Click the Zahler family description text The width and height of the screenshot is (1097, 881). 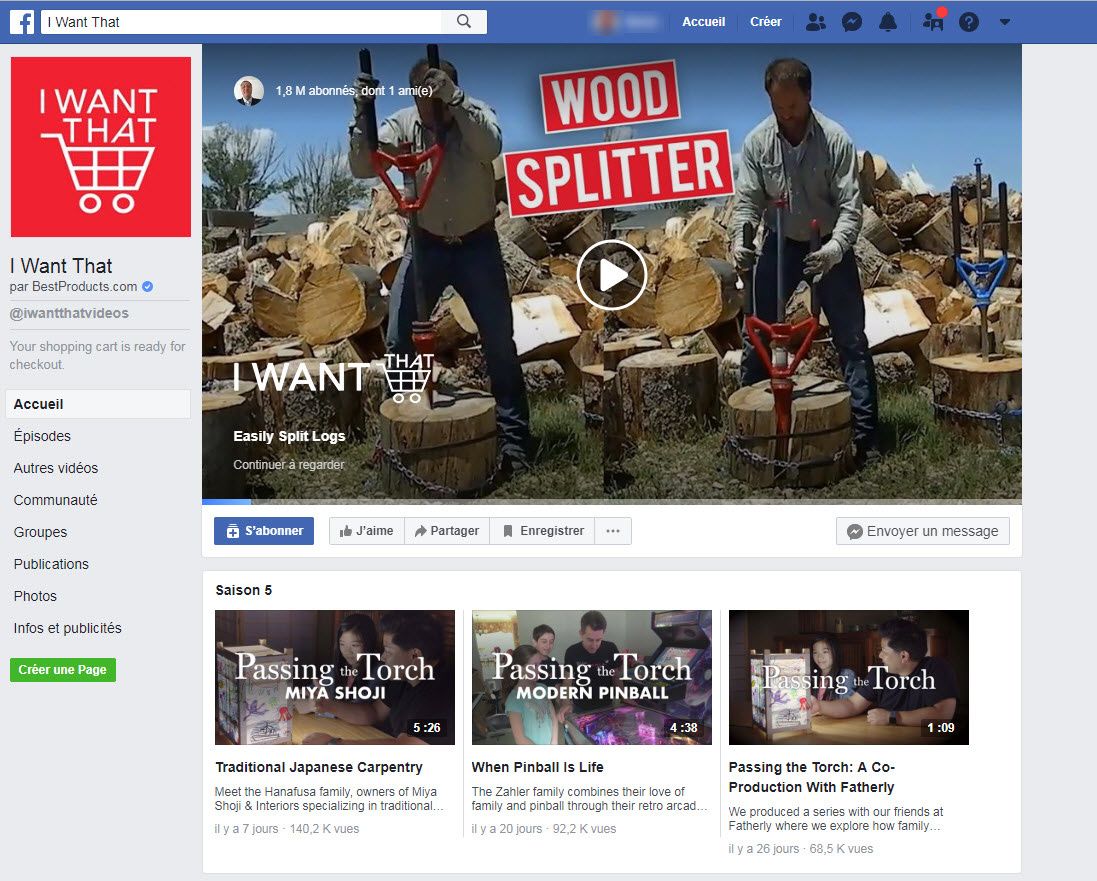(589, 798)
